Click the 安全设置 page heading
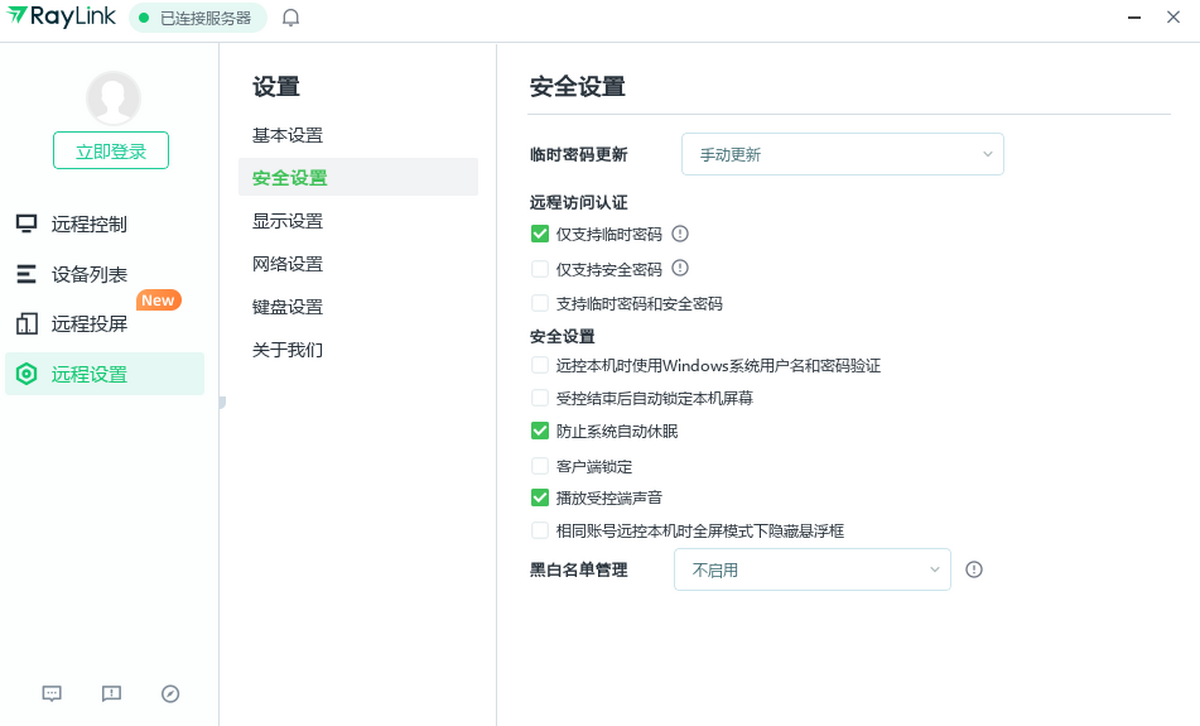The image size is (1200, 726). point(577,86)
